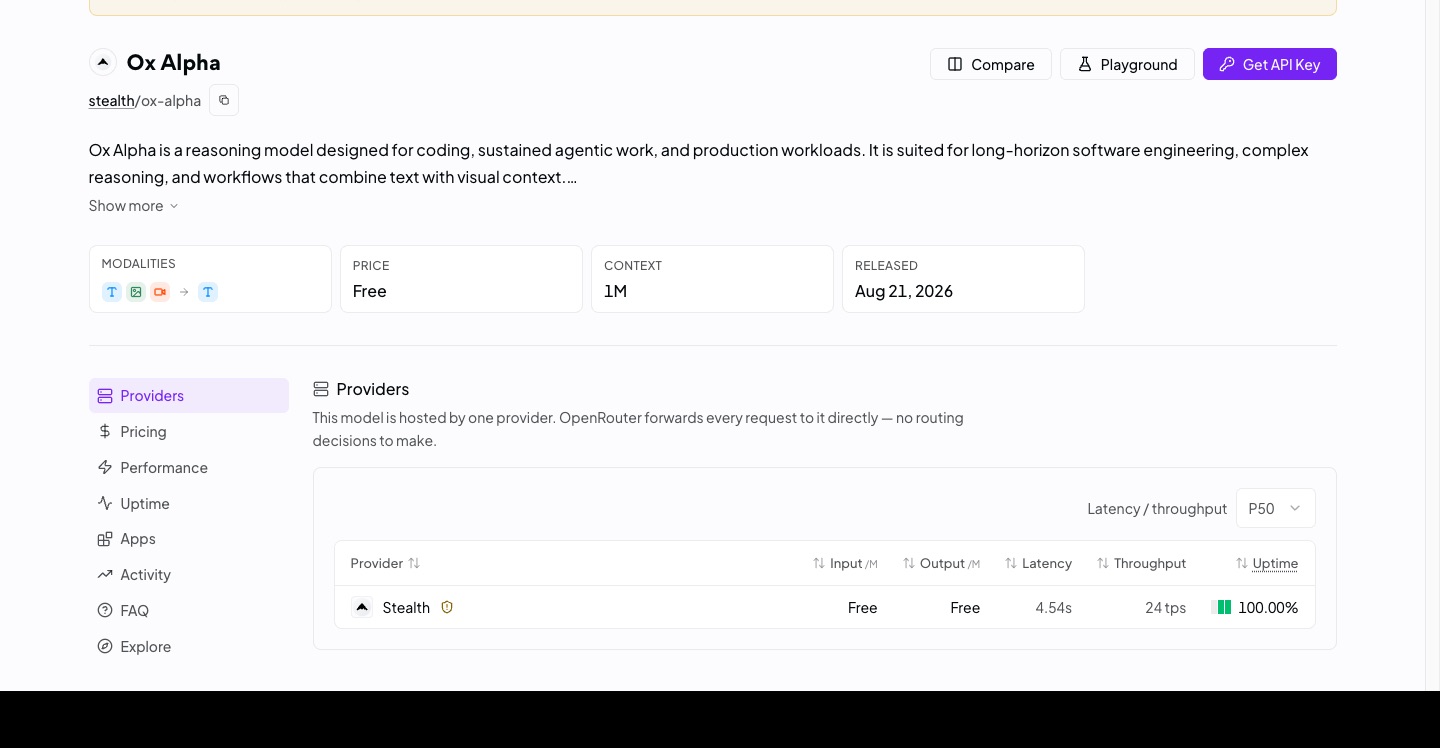Image resolution: width=1440 pixels, height=748 pixels.
Task: Copy the stealth/ox-alpha model slug
Action: tap(224, 100)
